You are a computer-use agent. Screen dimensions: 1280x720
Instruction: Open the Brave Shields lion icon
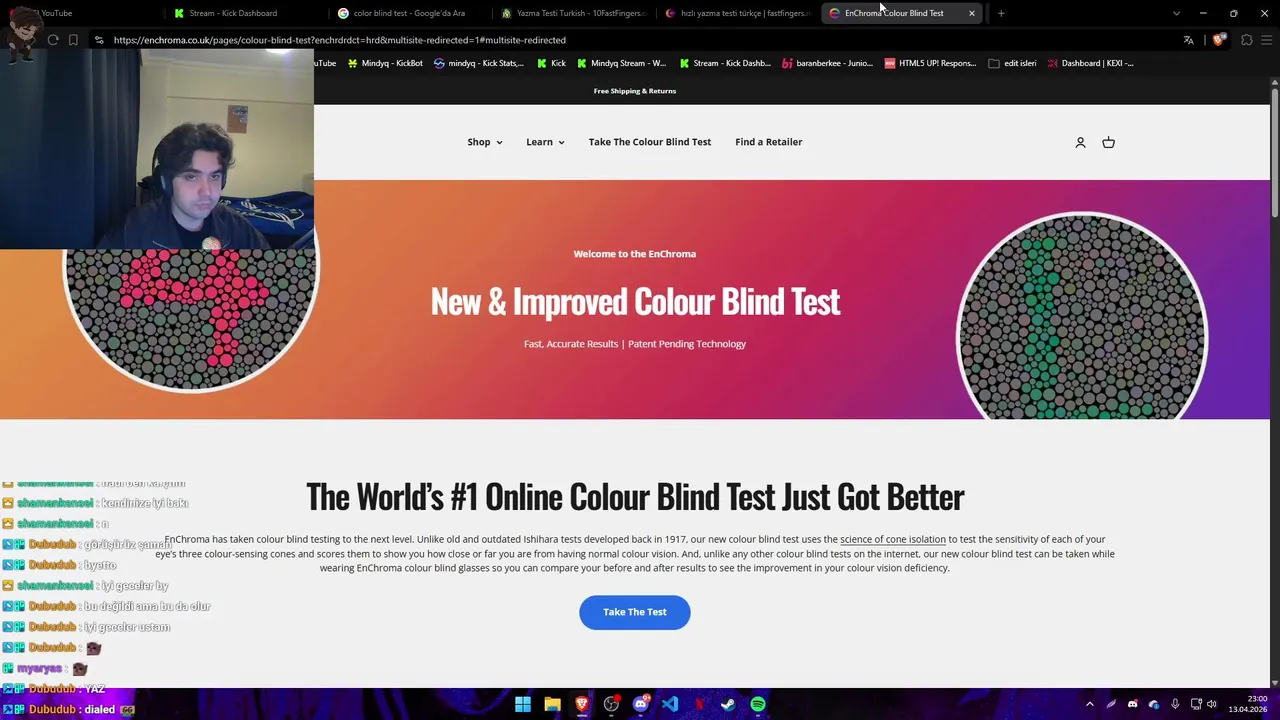tap(1217, 40)
